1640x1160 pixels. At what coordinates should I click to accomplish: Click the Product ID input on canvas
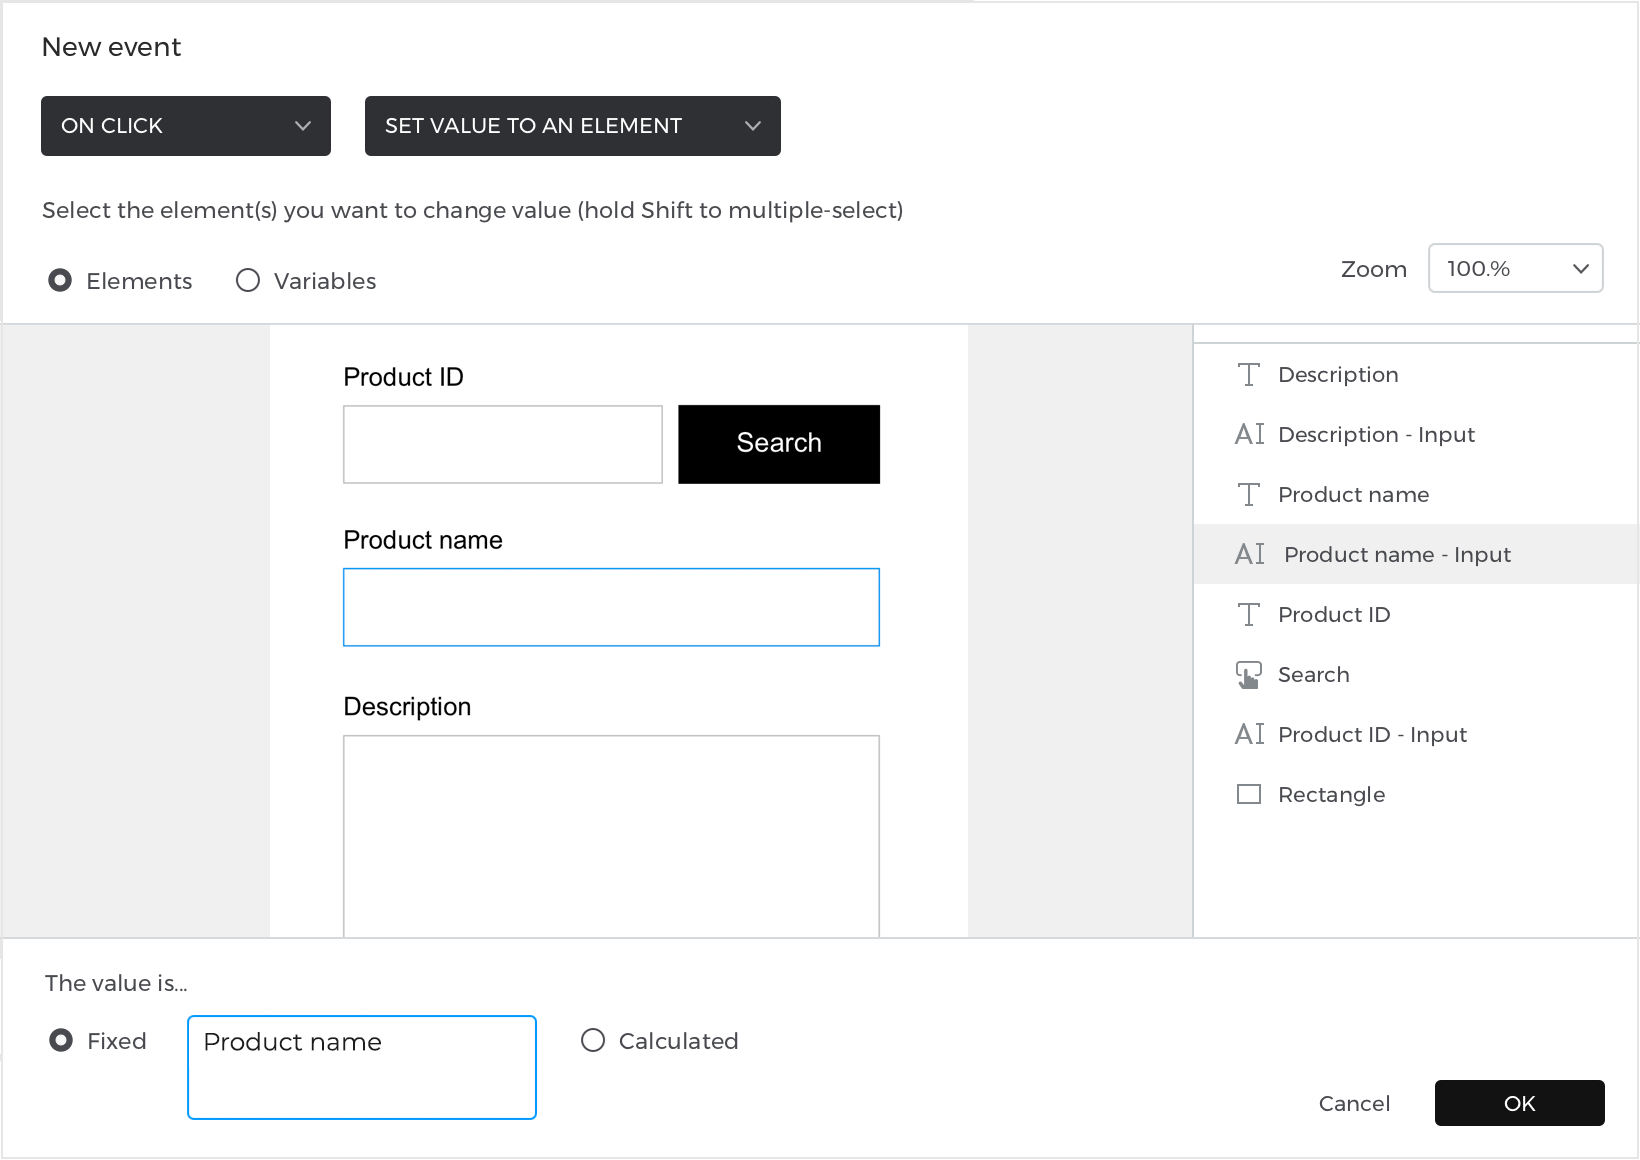point(503,444)
